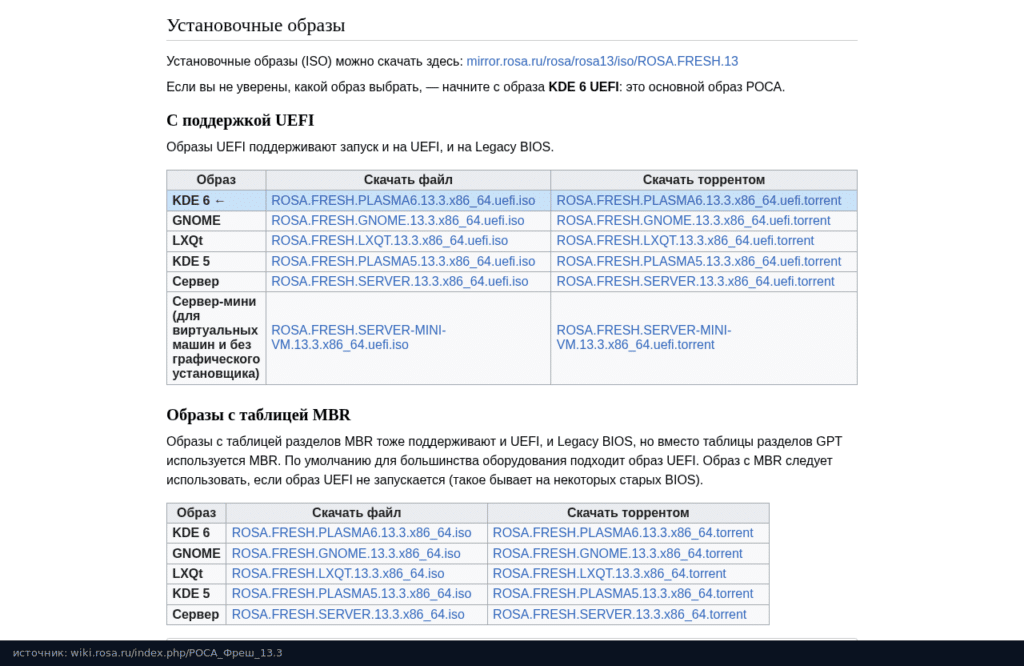Download SERVER-MINI-VM uefi.iso file
Viewport: 1024px width, 666px height.
click(359, 338)
